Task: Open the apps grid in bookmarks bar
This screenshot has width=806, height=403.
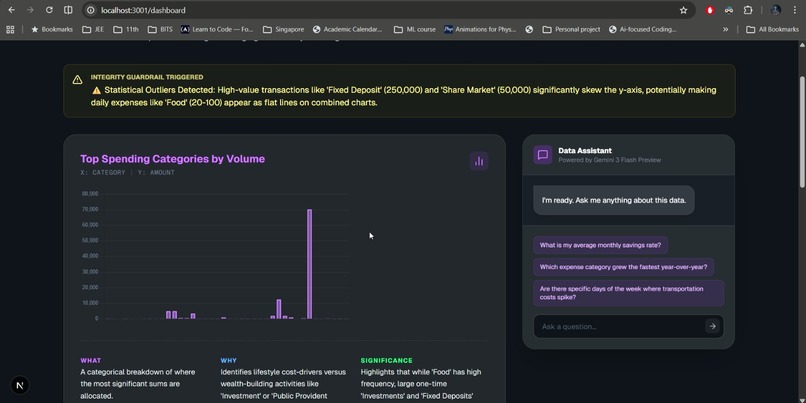Action: [10, 29]
